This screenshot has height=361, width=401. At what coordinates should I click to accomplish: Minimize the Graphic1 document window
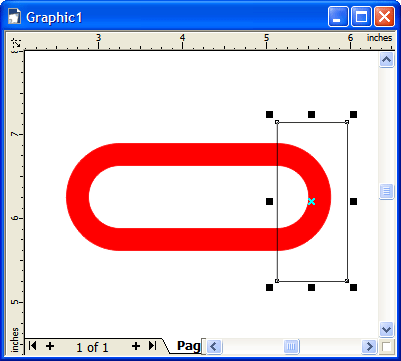(x=338, y=17)
